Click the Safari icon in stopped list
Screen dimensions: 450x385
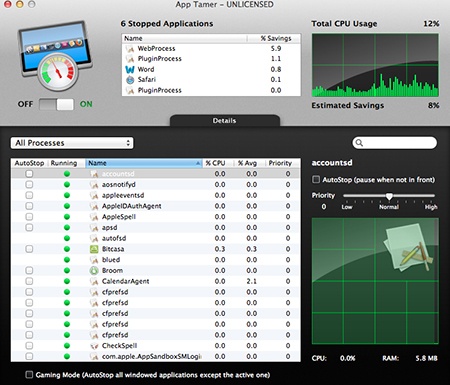(130, 80)
